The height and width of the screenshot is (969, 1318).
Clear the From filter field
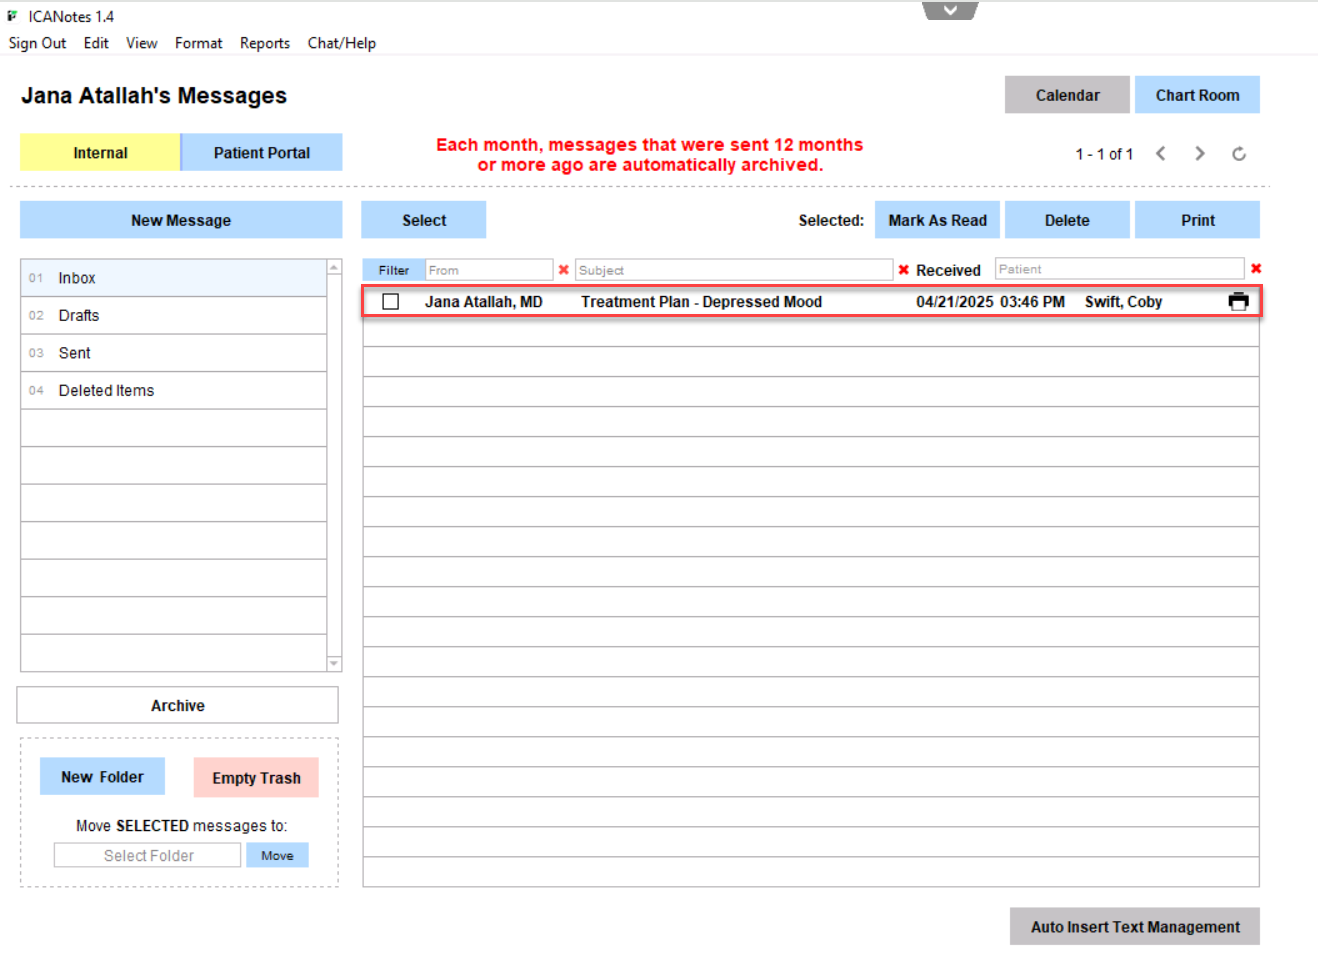[564, 270]
